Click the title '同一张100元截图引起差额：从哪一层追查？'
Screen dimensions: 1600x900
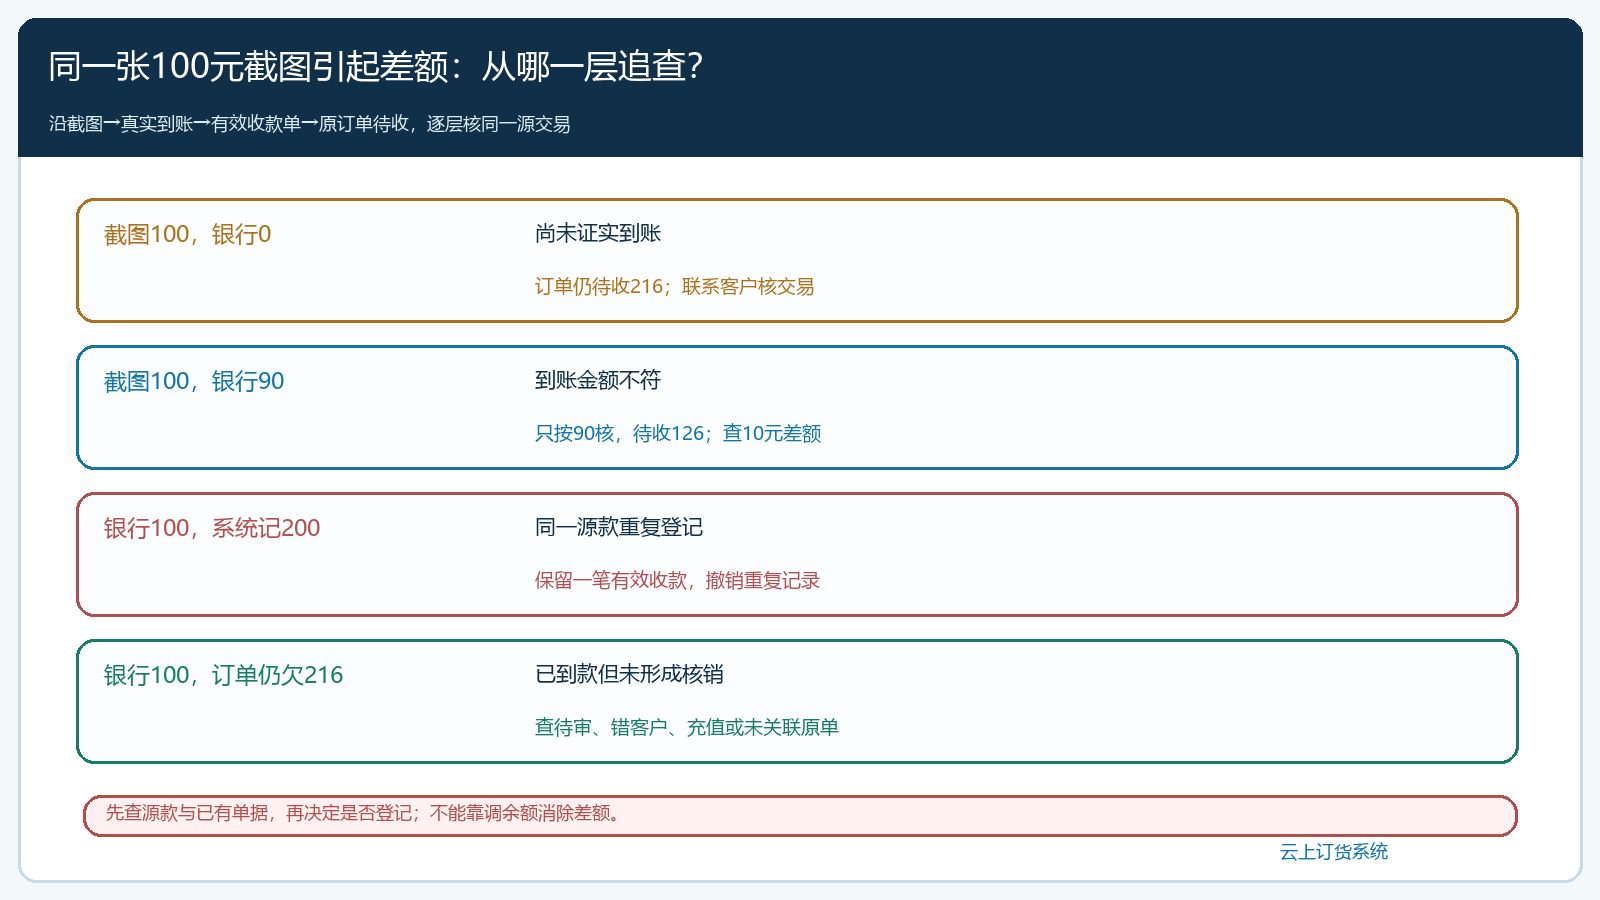click(376, 66)
